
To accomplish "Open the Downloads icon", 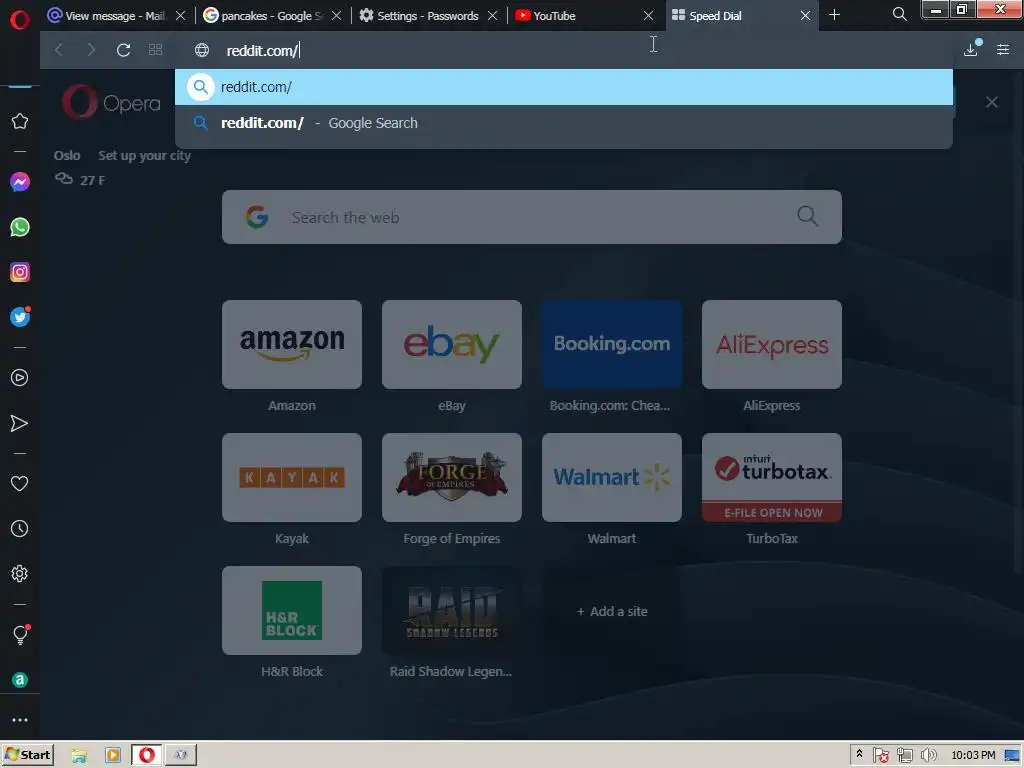I will point(971,49).
